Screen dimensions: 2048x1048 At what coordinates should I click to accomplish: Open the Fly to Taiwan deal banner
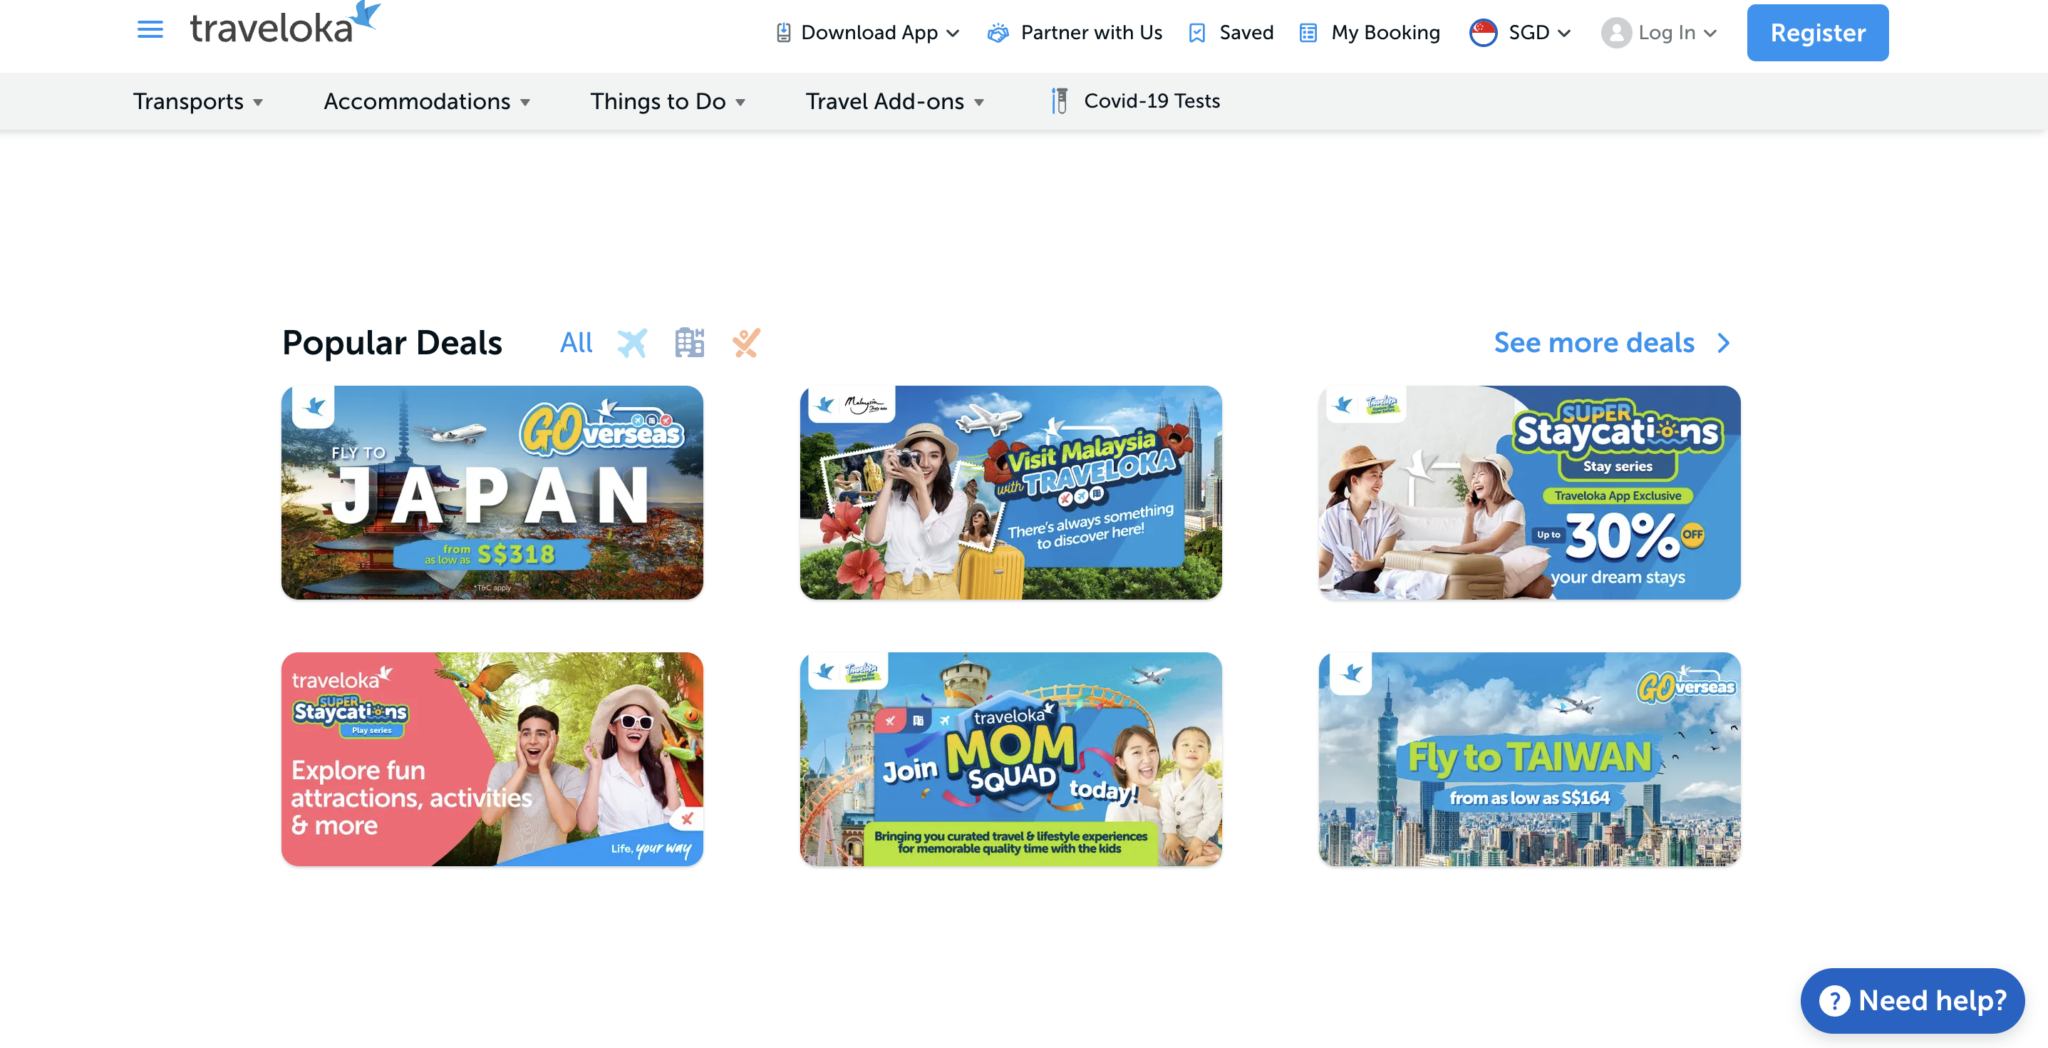click(x=1529, y=759)
